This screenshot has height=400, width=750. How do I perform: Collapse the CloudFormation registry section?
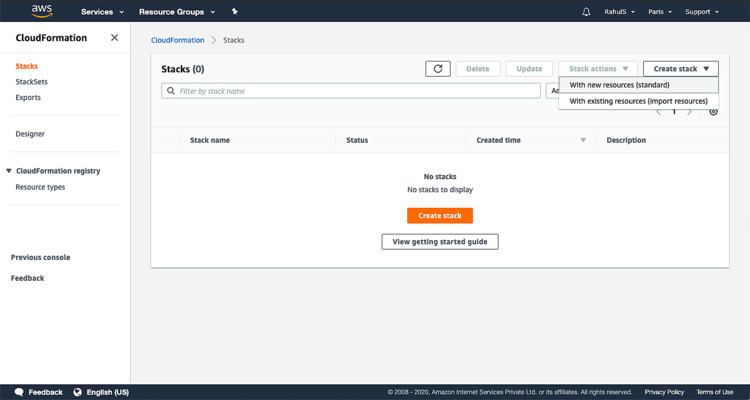[x=9, y=171]
